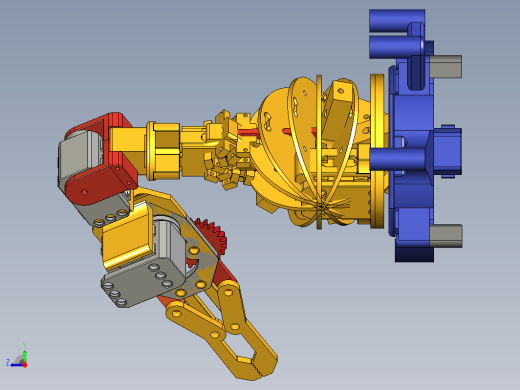This screenshot has height=390, width=520.
Task: Pick the lower gray peg on blue base
Action: [x=446, y=236]
